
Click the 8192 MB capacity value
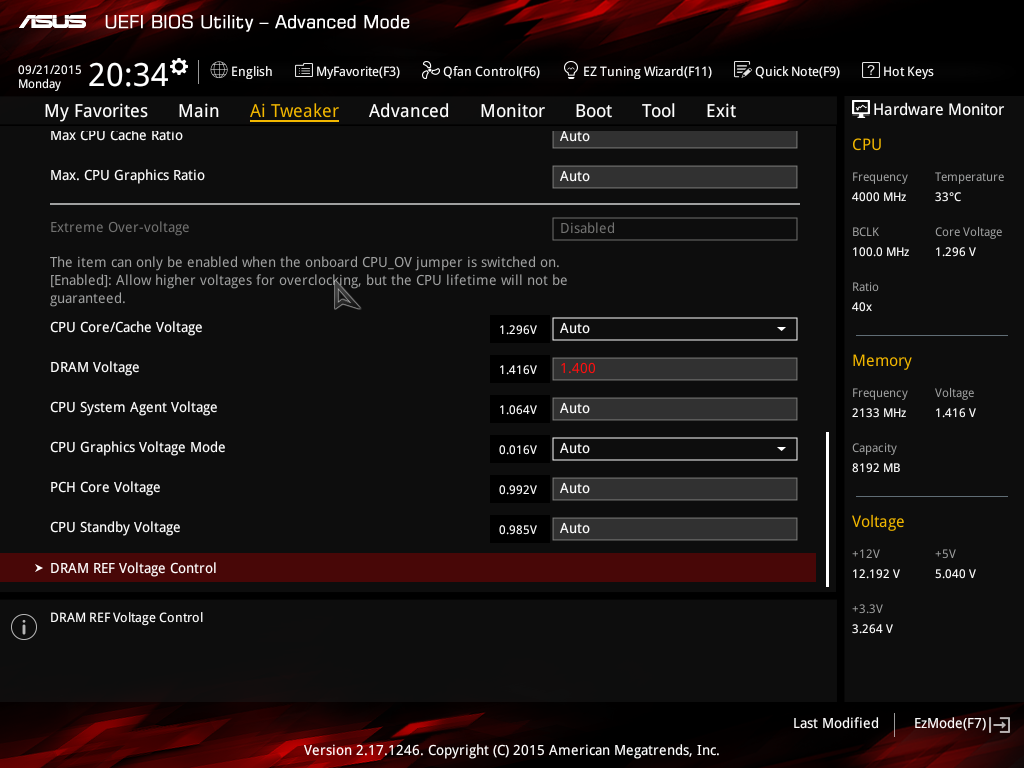(876, 468)
